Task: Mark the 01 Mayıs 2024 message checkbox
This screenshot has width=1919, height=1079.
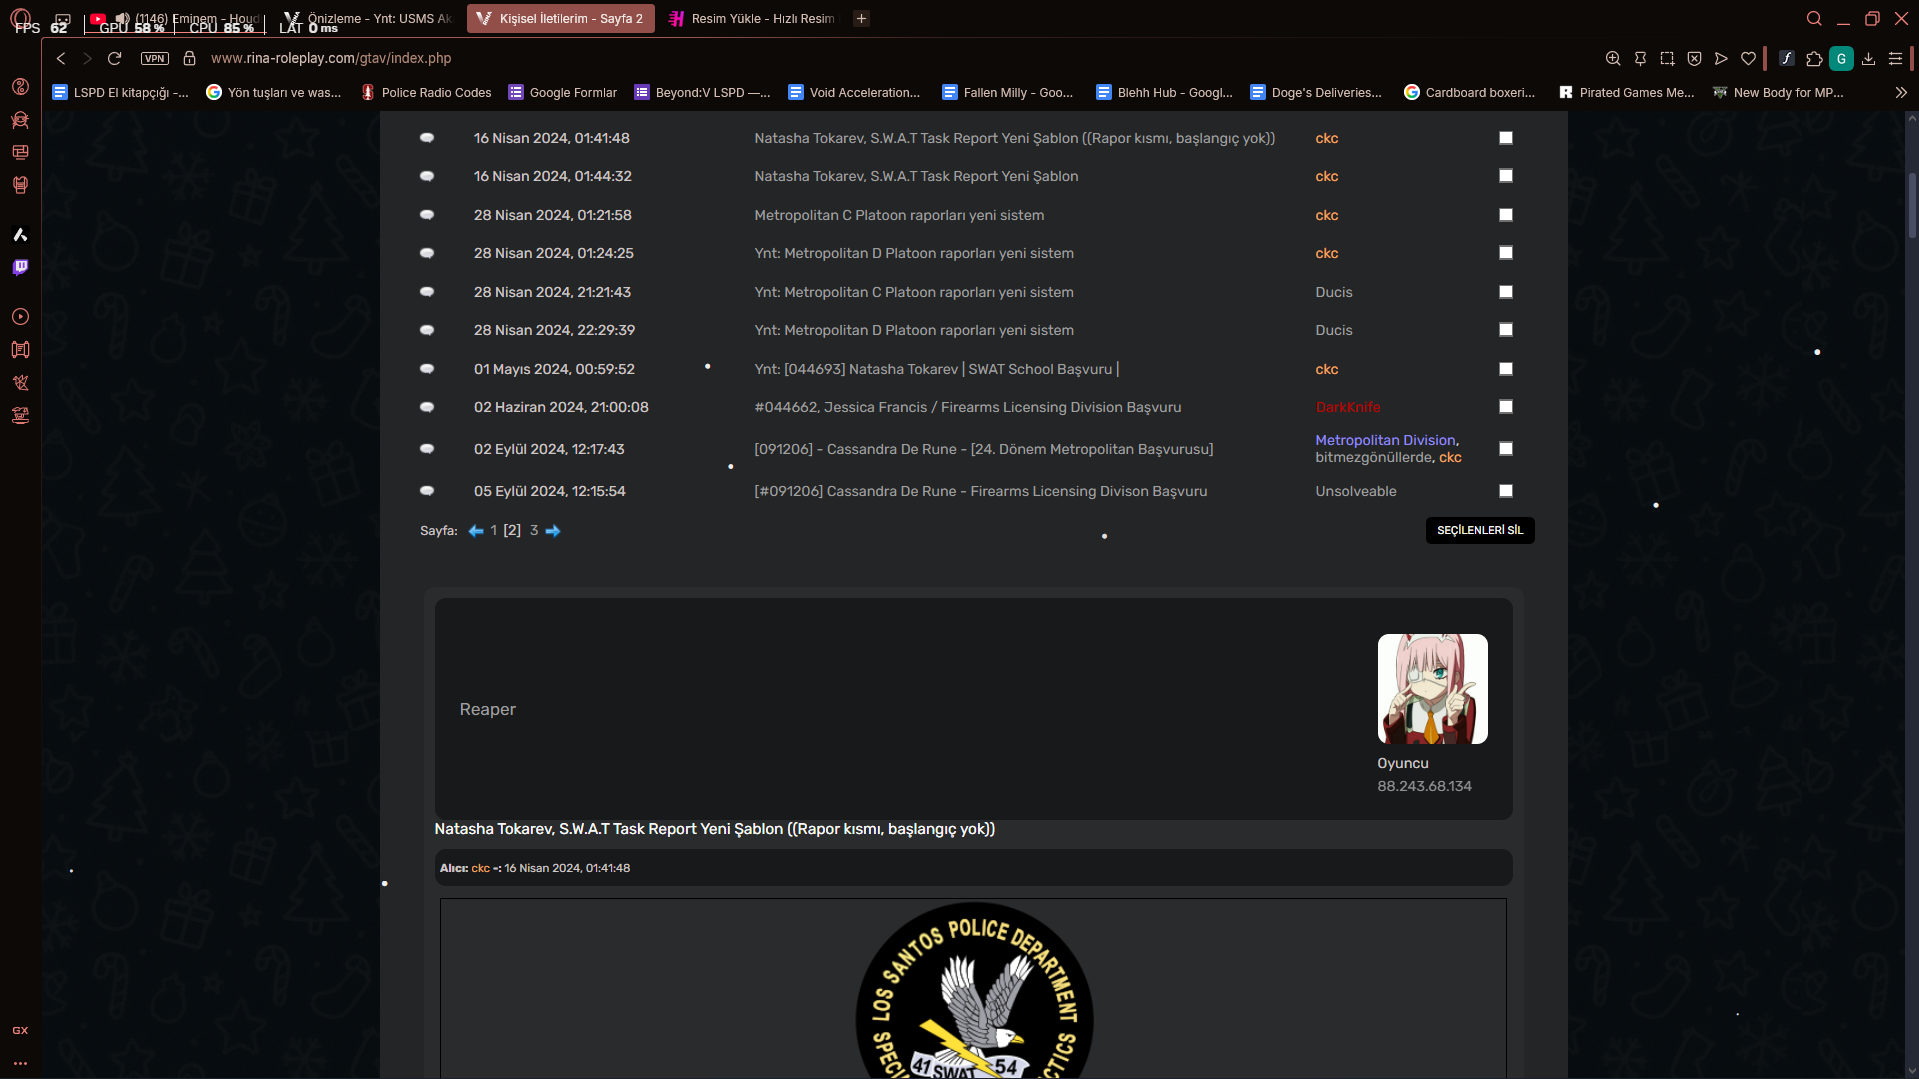Action: pos(1506,369)
